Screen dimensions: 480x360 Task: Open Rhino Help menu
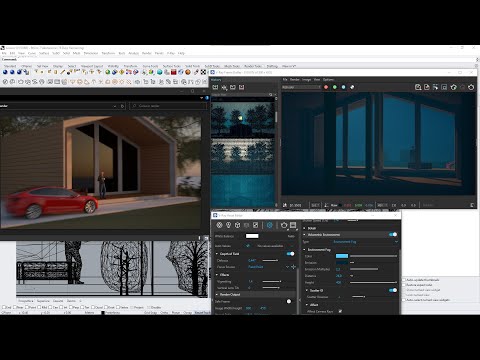point(181,53)
